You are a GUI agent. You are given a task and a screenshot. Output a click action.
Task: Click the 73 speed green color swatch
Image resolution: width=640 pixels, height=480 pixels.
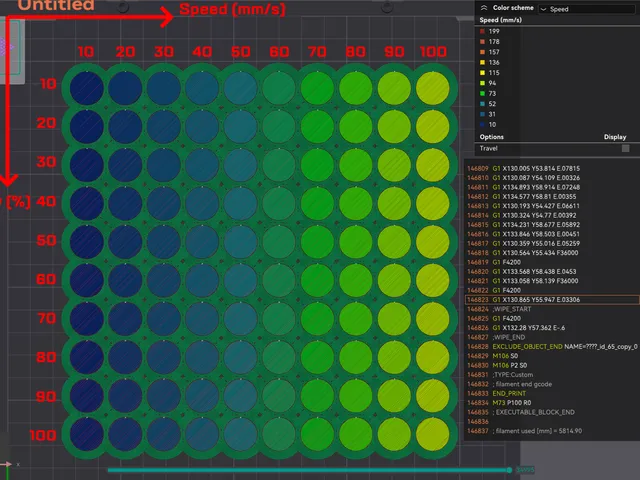482,93
